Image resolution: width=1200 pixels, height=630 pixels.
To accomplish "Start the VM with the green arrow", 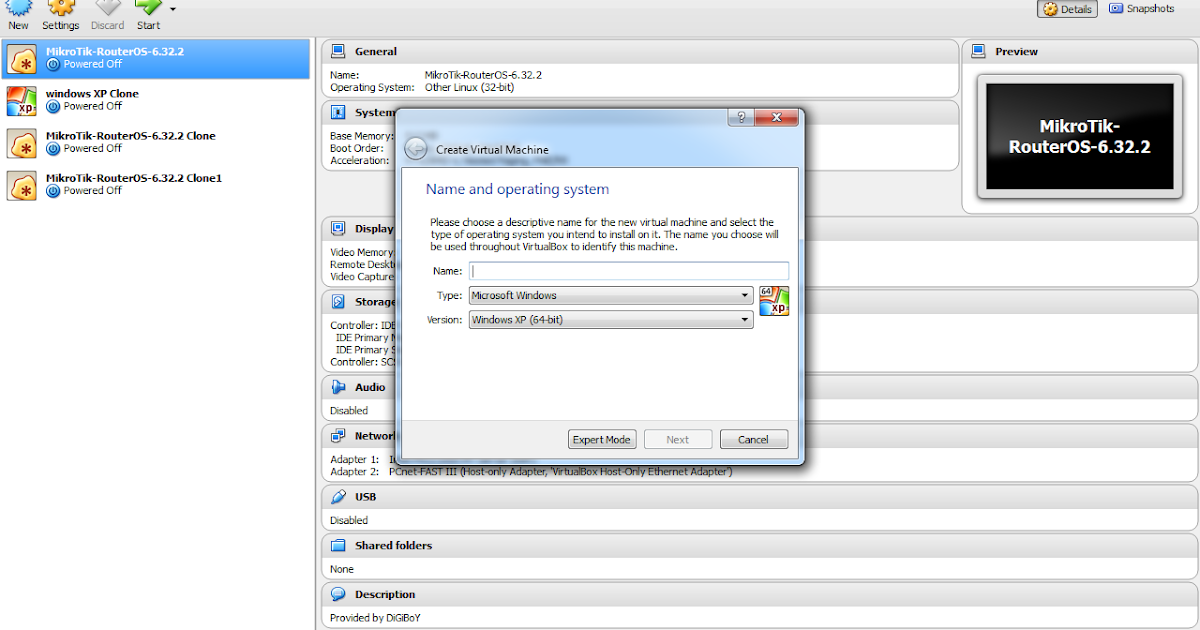I will coord(148,9).
